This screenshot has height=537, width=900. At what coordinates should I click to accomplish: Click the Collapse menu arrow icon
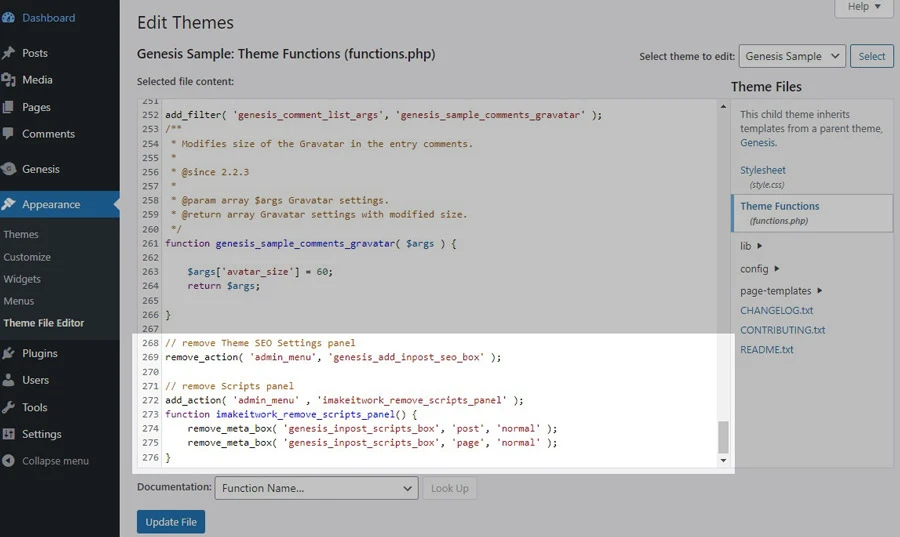[8, 461]
